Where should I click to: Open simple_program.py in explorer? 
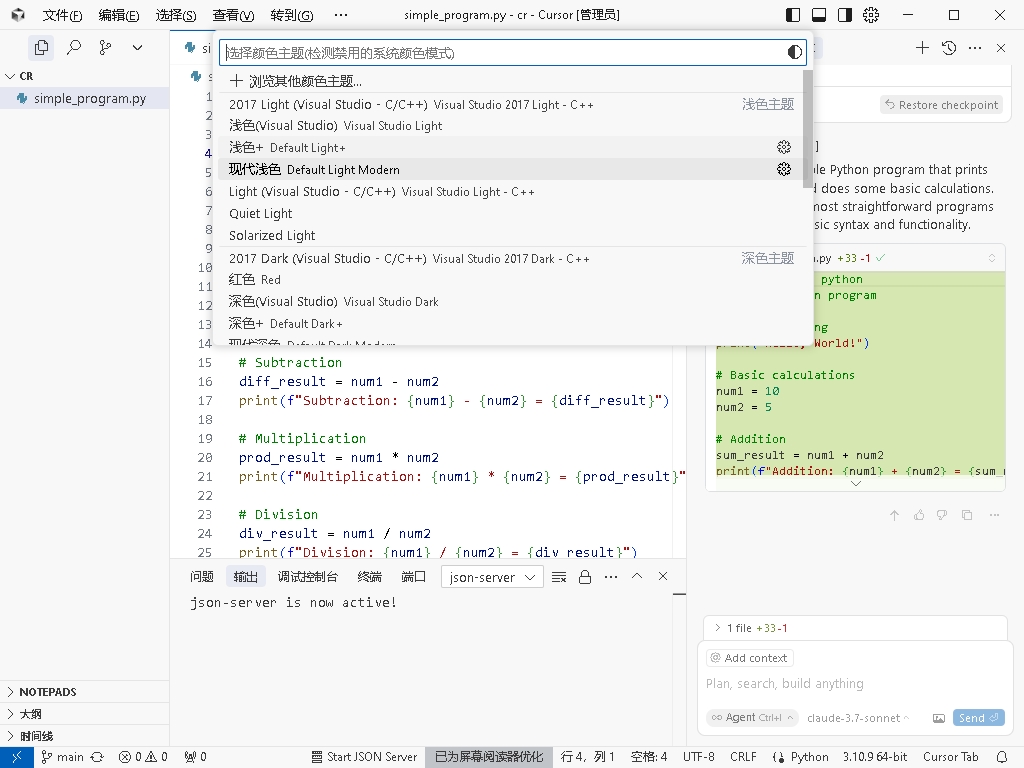click(x=85, y=98)
